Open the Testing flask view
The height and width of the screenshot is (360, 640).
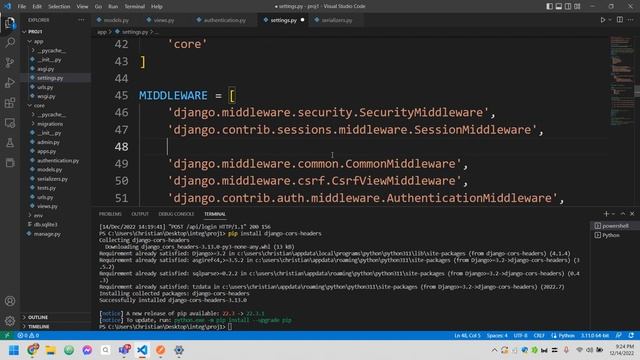[10, 143]
